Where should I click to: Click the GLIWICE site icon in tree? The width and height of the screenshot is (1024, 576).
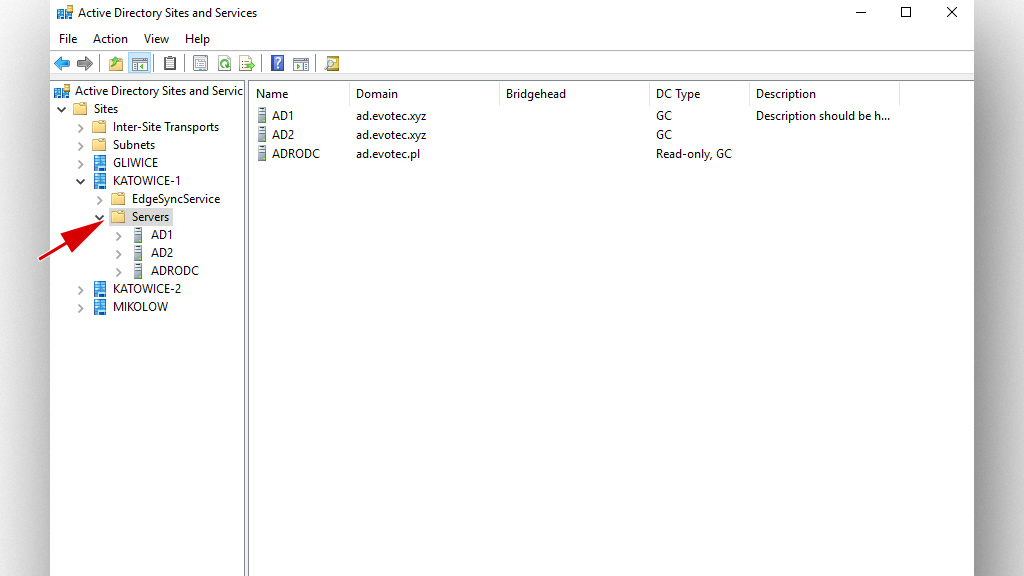[x=100, y=163]
